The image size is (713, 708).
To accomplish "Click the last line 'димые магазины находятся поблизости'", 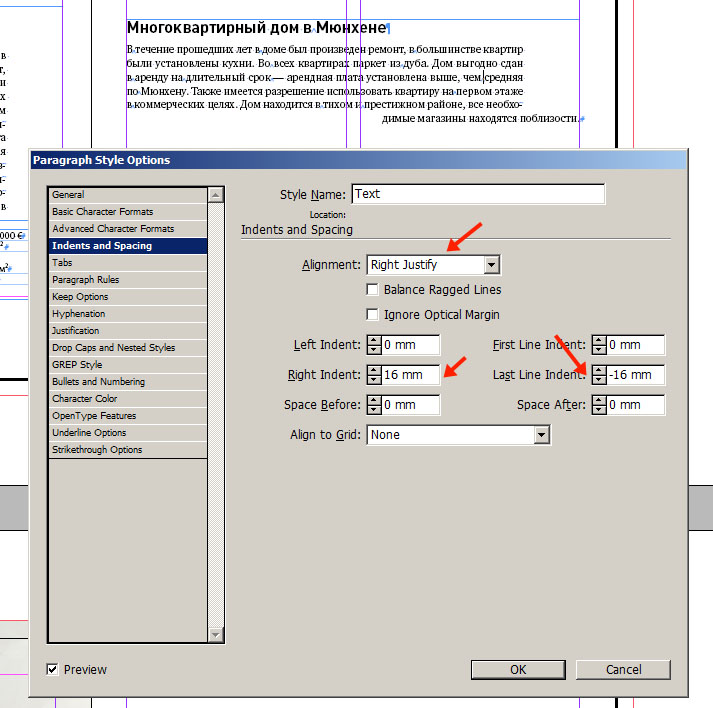I will 480,119.
